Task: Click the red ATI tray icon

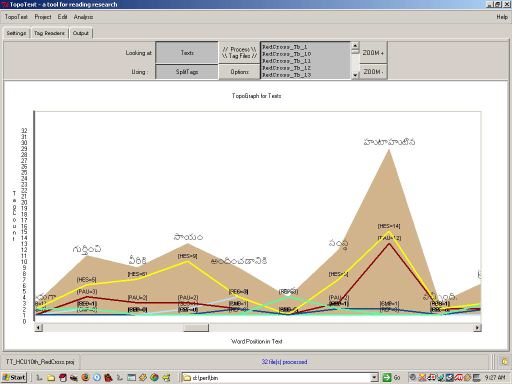Action: [459, 377]
